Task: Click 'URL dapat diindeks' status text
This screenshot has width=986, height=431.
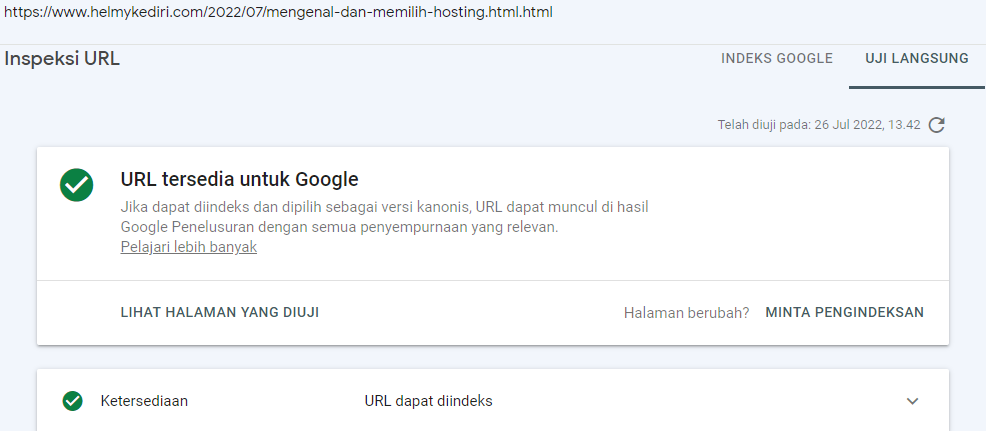Action: point(428,401)
